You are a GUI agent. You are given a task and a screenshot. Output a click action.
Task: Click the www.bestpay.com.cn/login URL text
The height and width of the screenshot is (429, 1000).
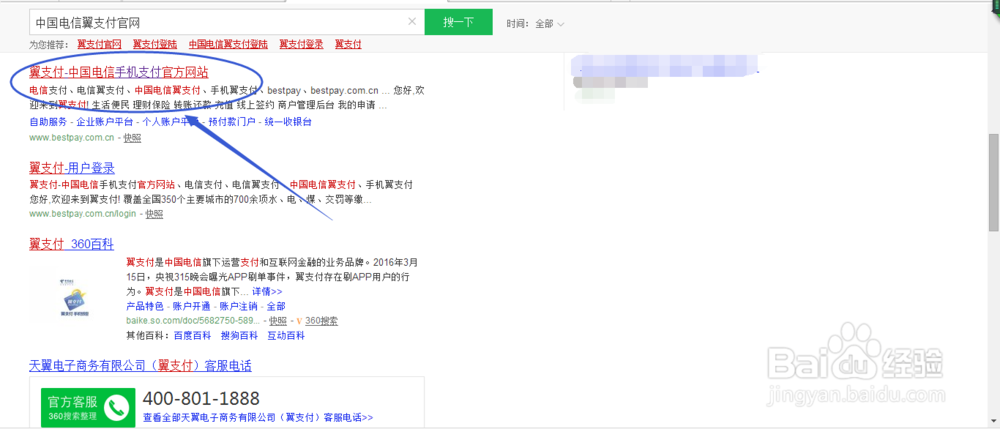(83, 214)
